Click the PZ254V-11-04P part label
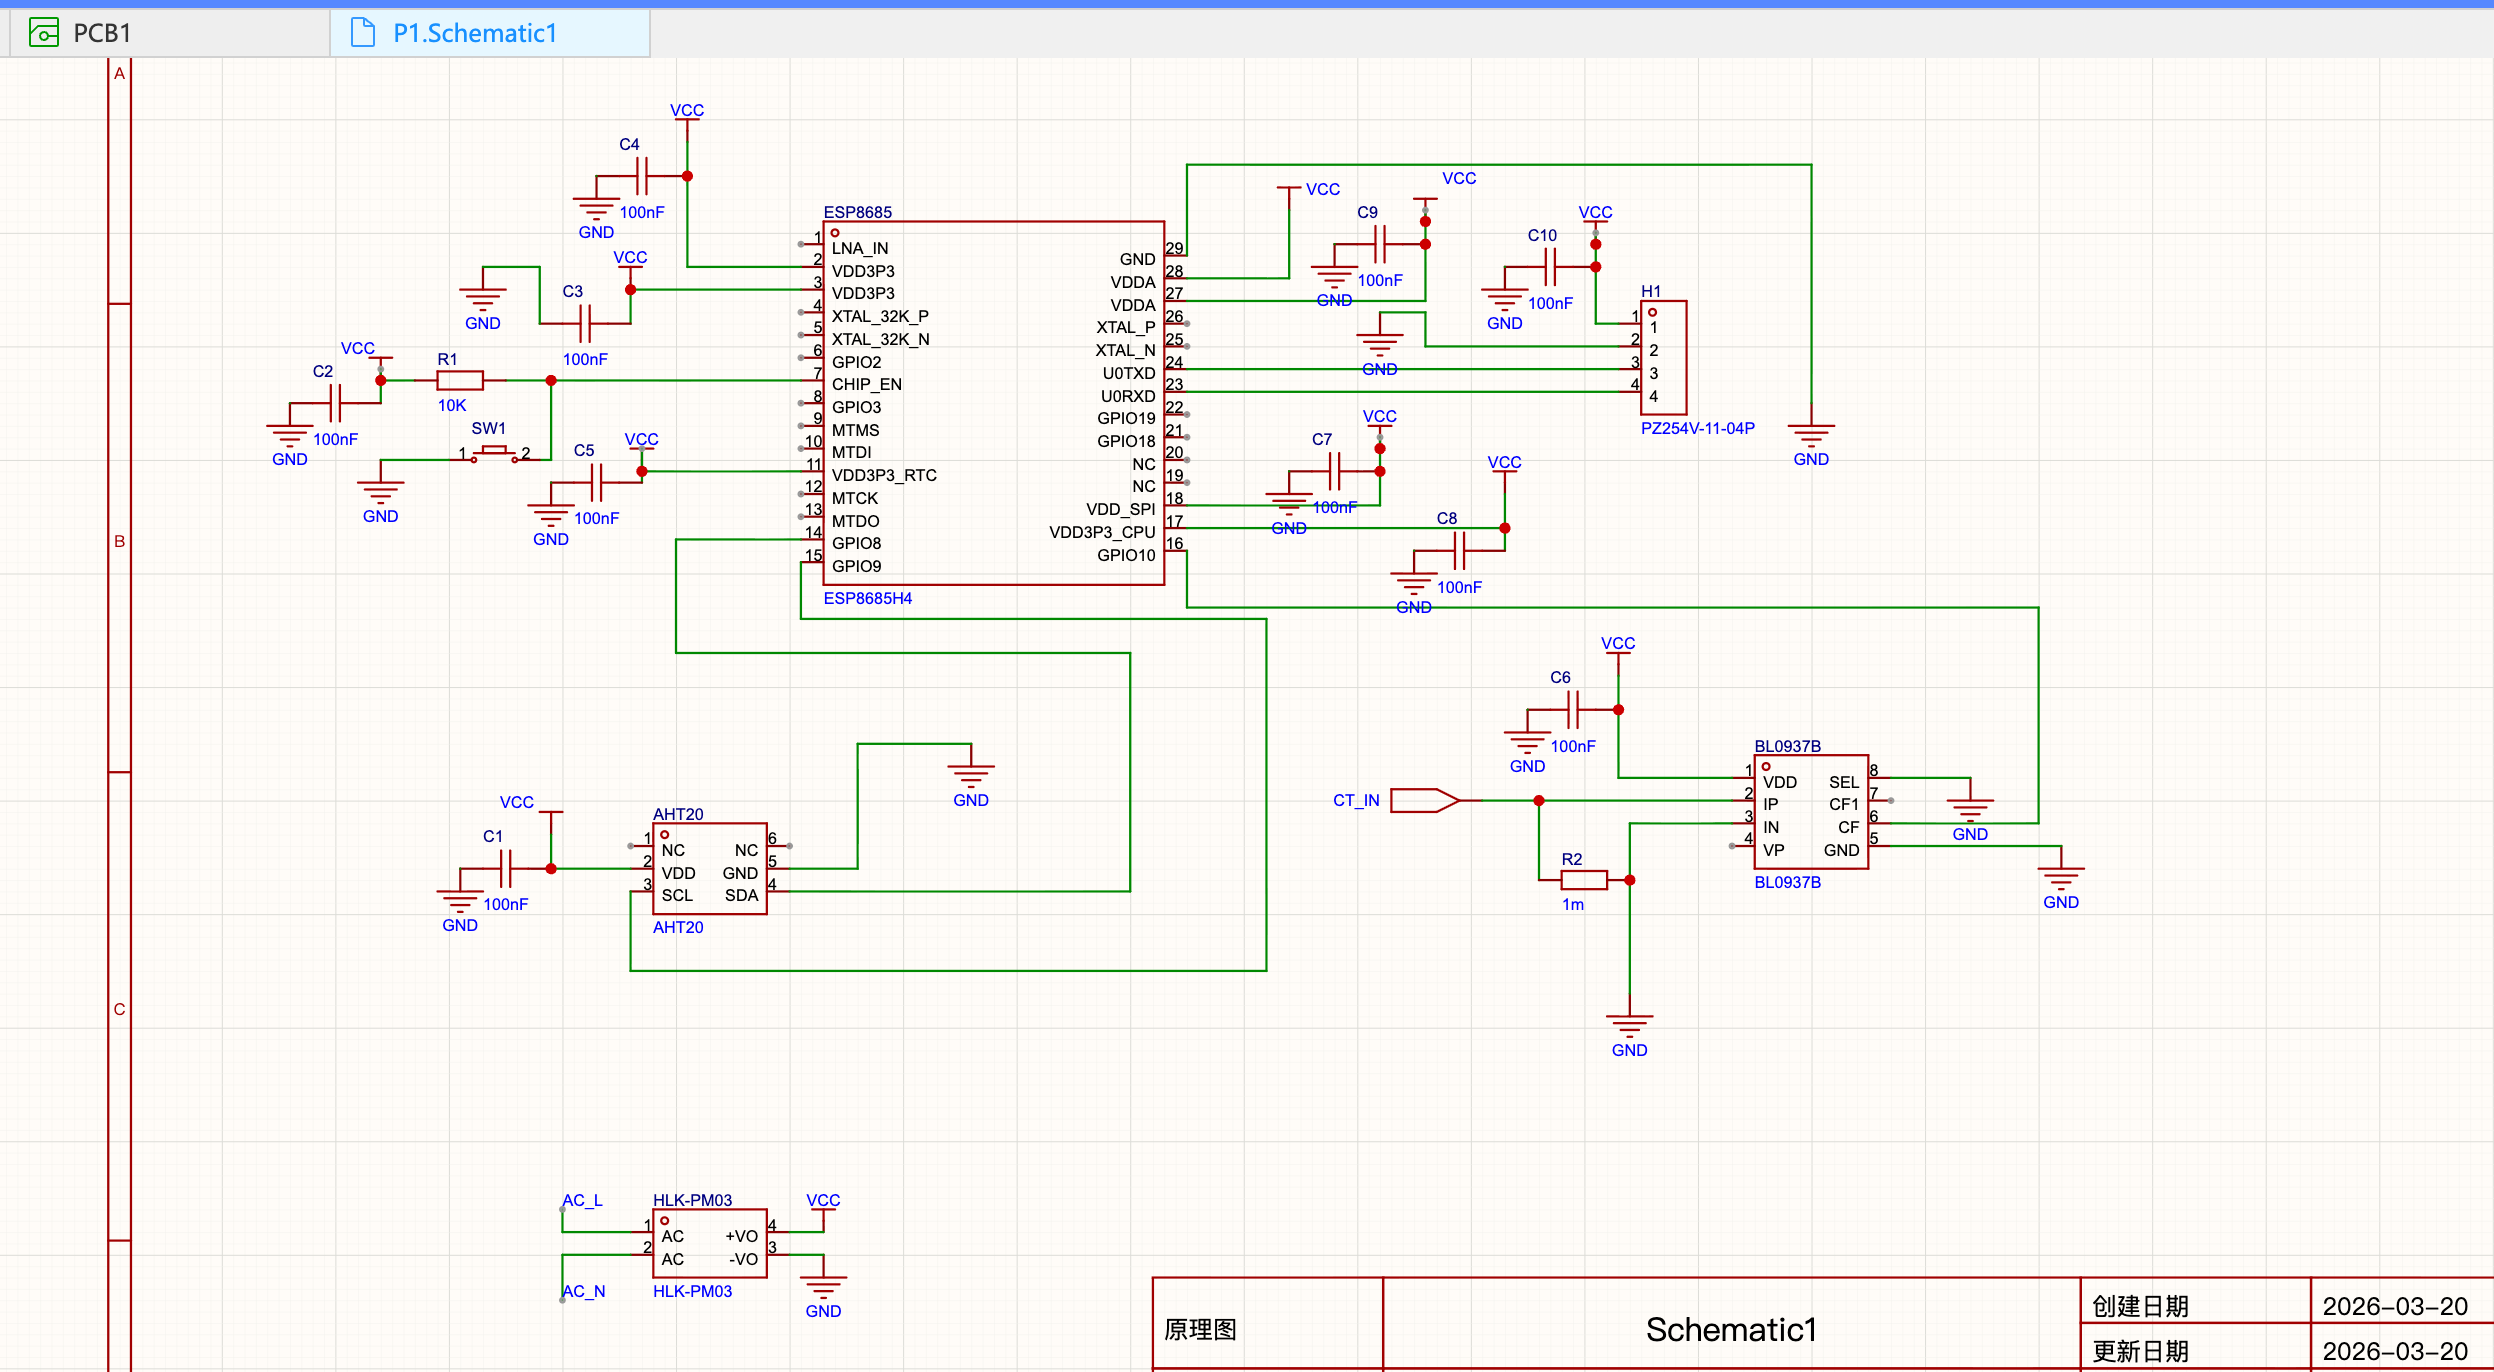 1697,428
